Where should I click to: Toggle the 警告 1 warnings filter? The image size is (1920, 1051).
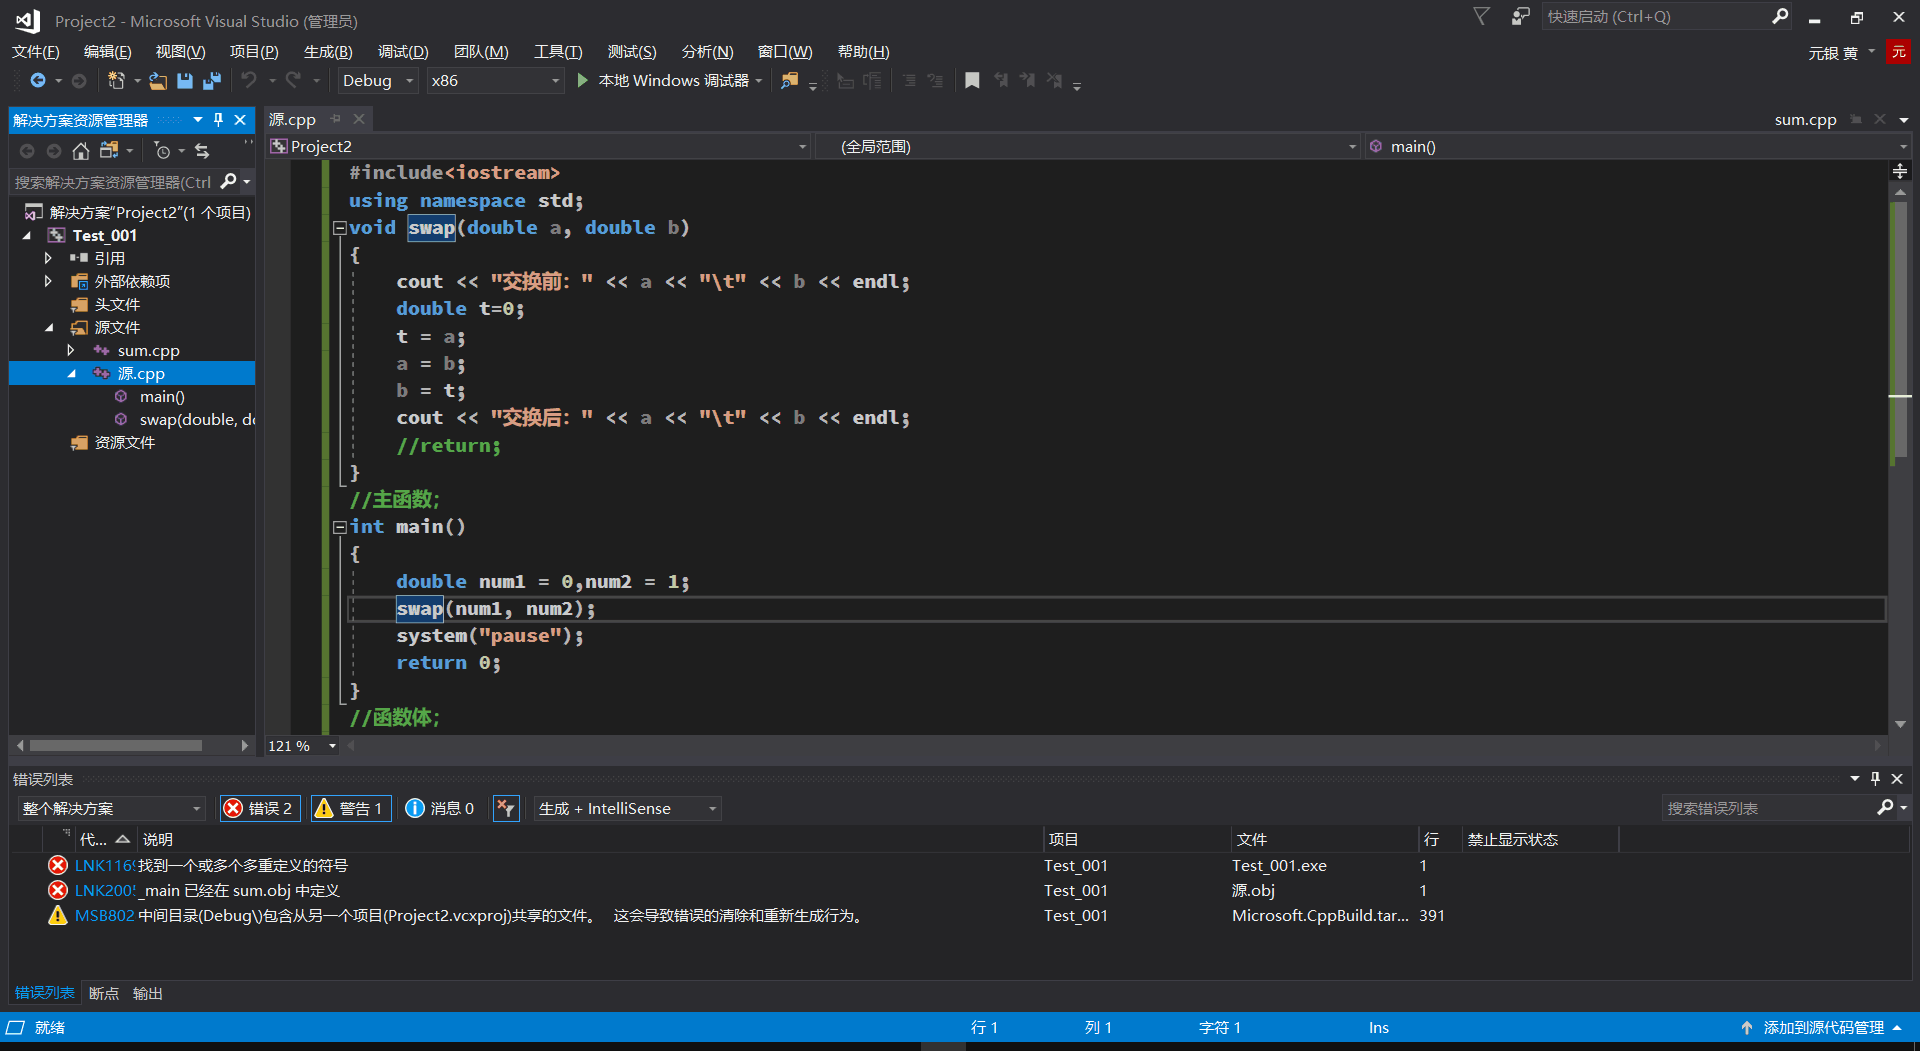pos(349,808)
